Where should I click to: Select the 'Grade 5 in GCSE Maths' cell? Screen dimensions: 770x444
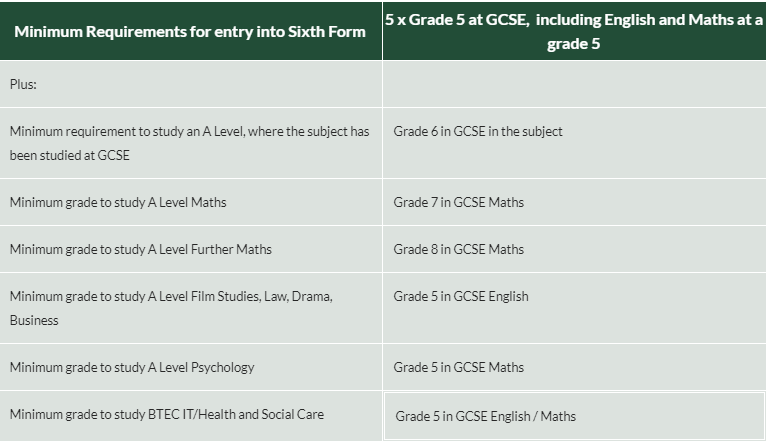click(x=574, y=367)
